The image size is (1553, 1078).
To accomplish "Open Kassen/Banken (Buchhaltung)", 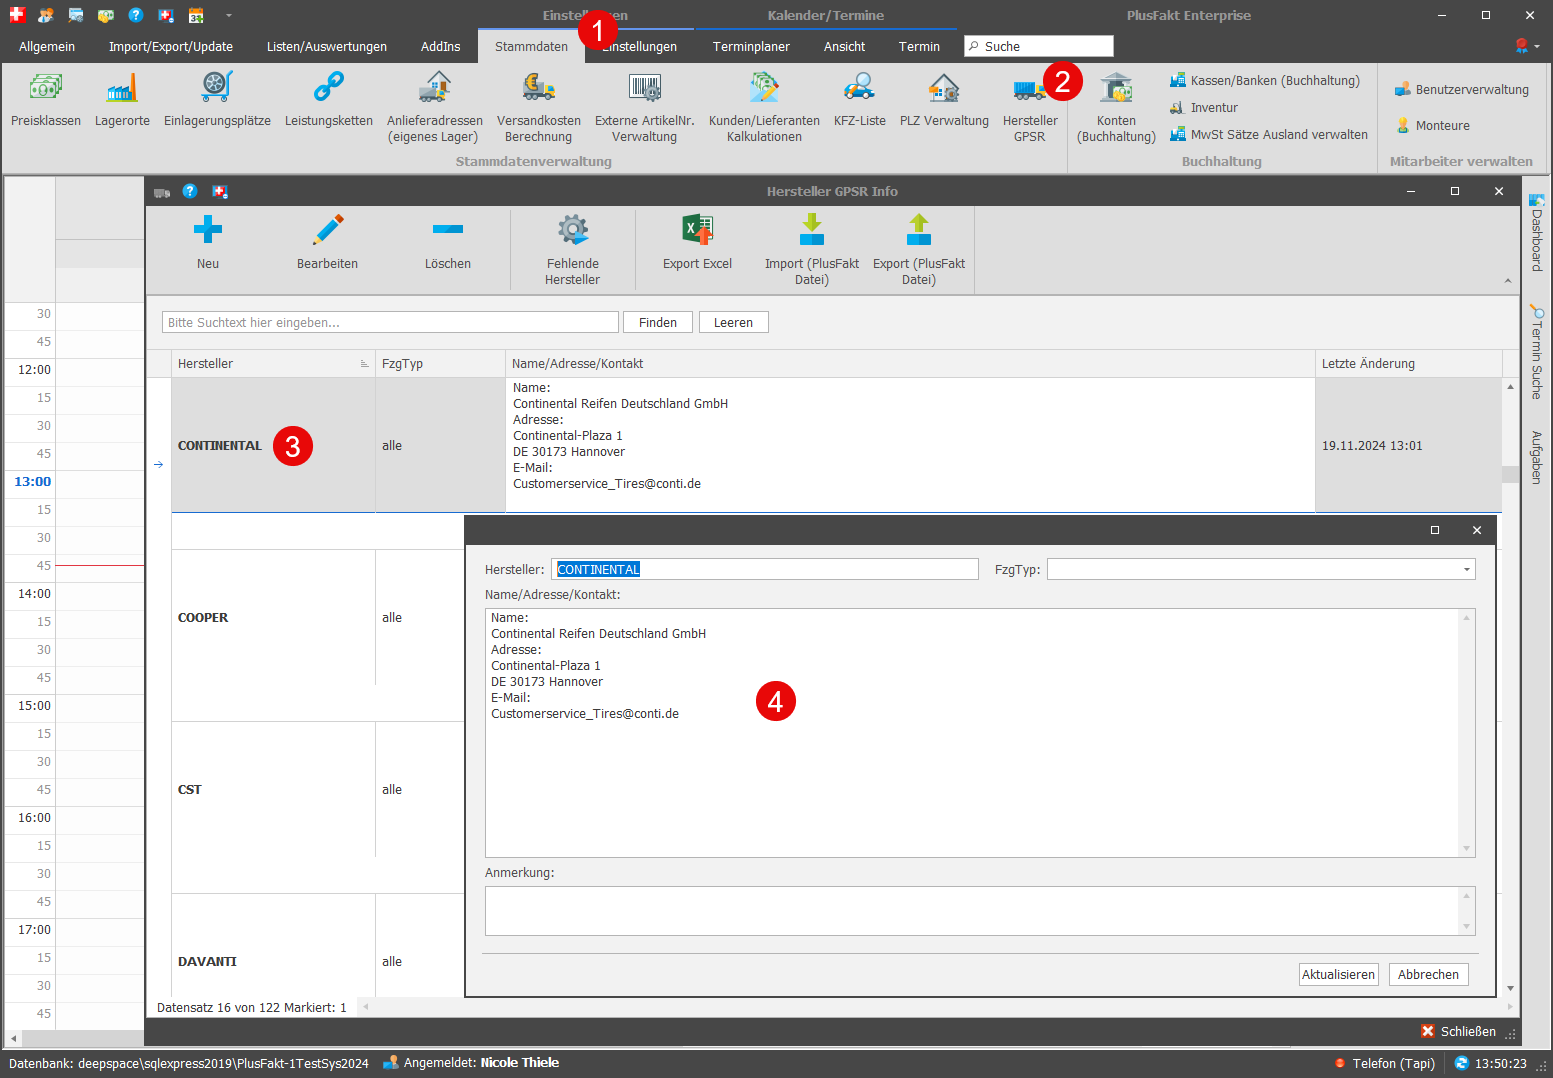I will pyautogui.click(x=1265, y=80).
